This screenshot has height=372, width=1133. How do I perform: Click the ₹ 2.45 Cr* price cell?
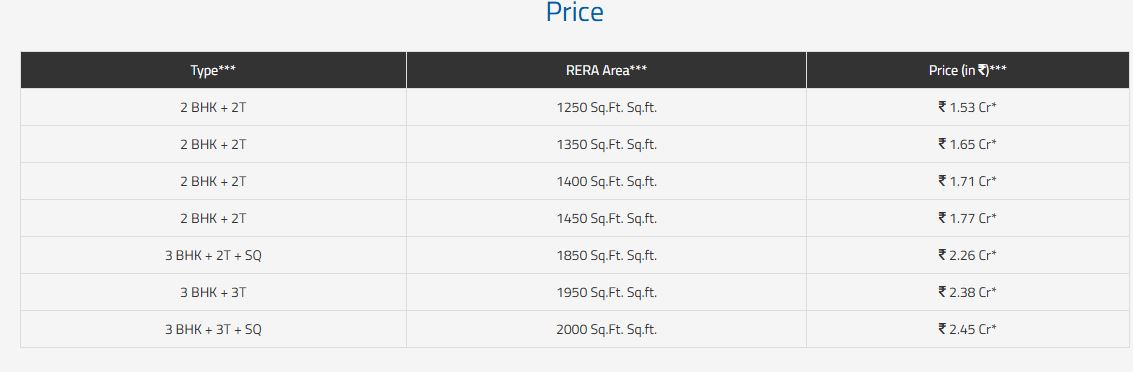pyautogui.click(x=968, y=329)
